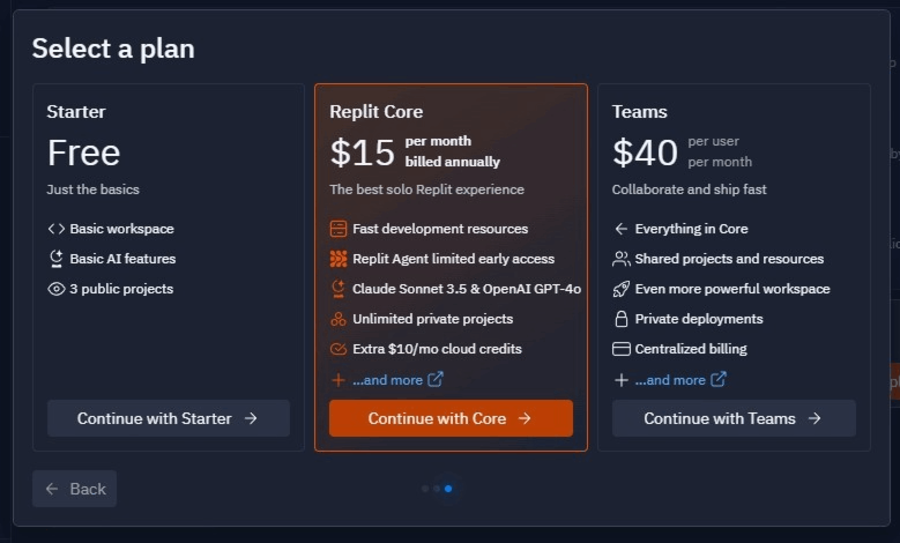
Task: Click the Centralized billing card icon
Action: pos(621,348)
